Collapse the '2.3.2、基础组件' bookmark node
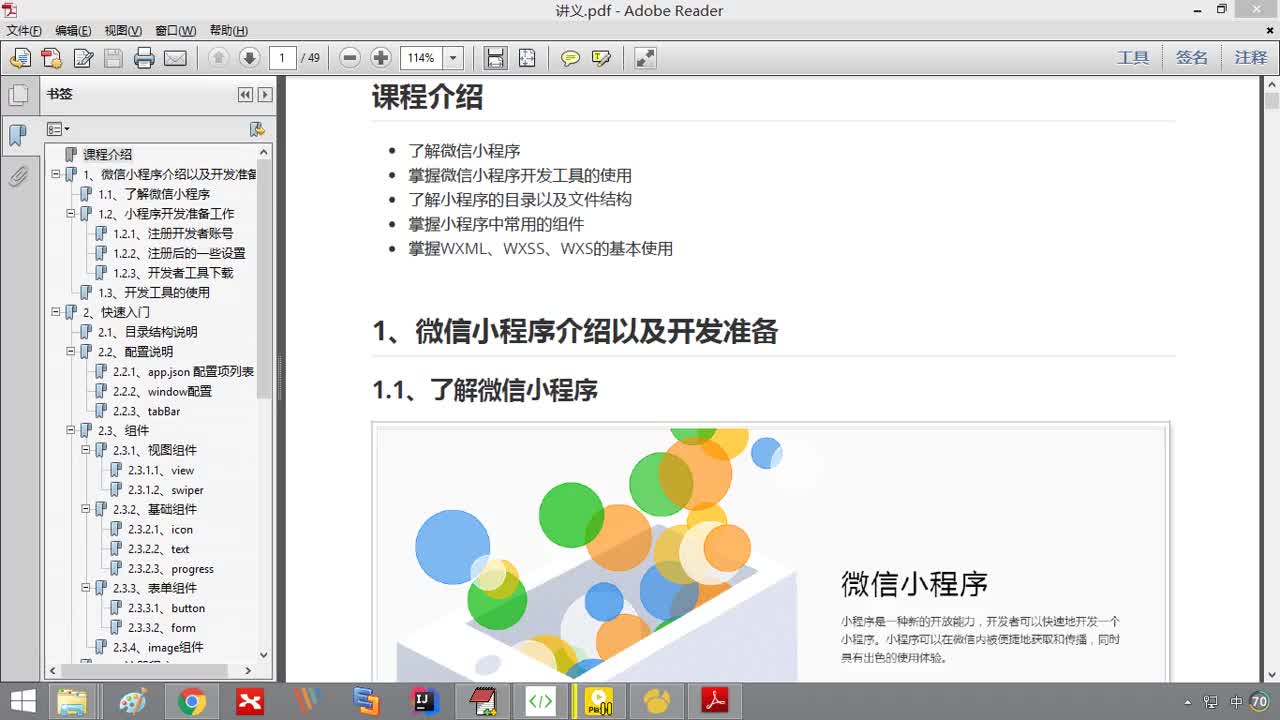This screenshot has width=1280, height=720. coord(86,509)
